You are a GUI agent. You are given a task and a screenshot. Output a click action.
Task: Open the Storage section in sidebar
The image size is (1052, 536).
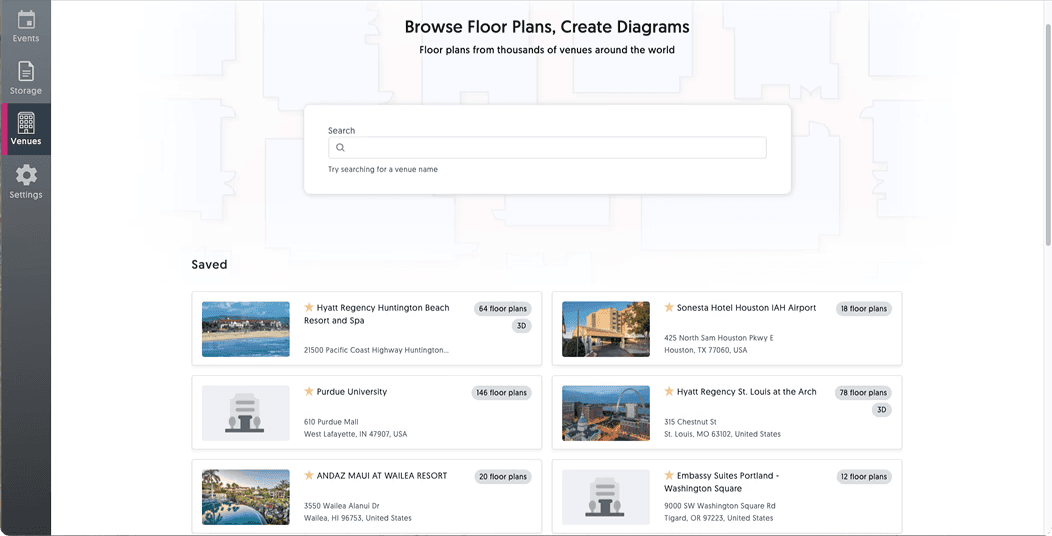[x=25, y=77]
